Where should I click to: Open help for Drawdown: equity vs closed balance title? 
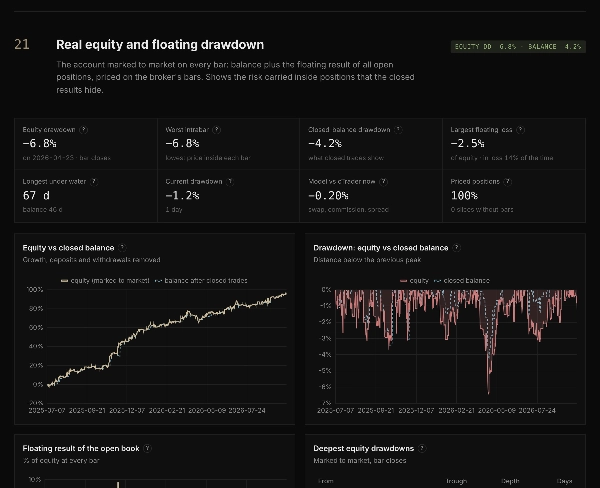[457, 248]
